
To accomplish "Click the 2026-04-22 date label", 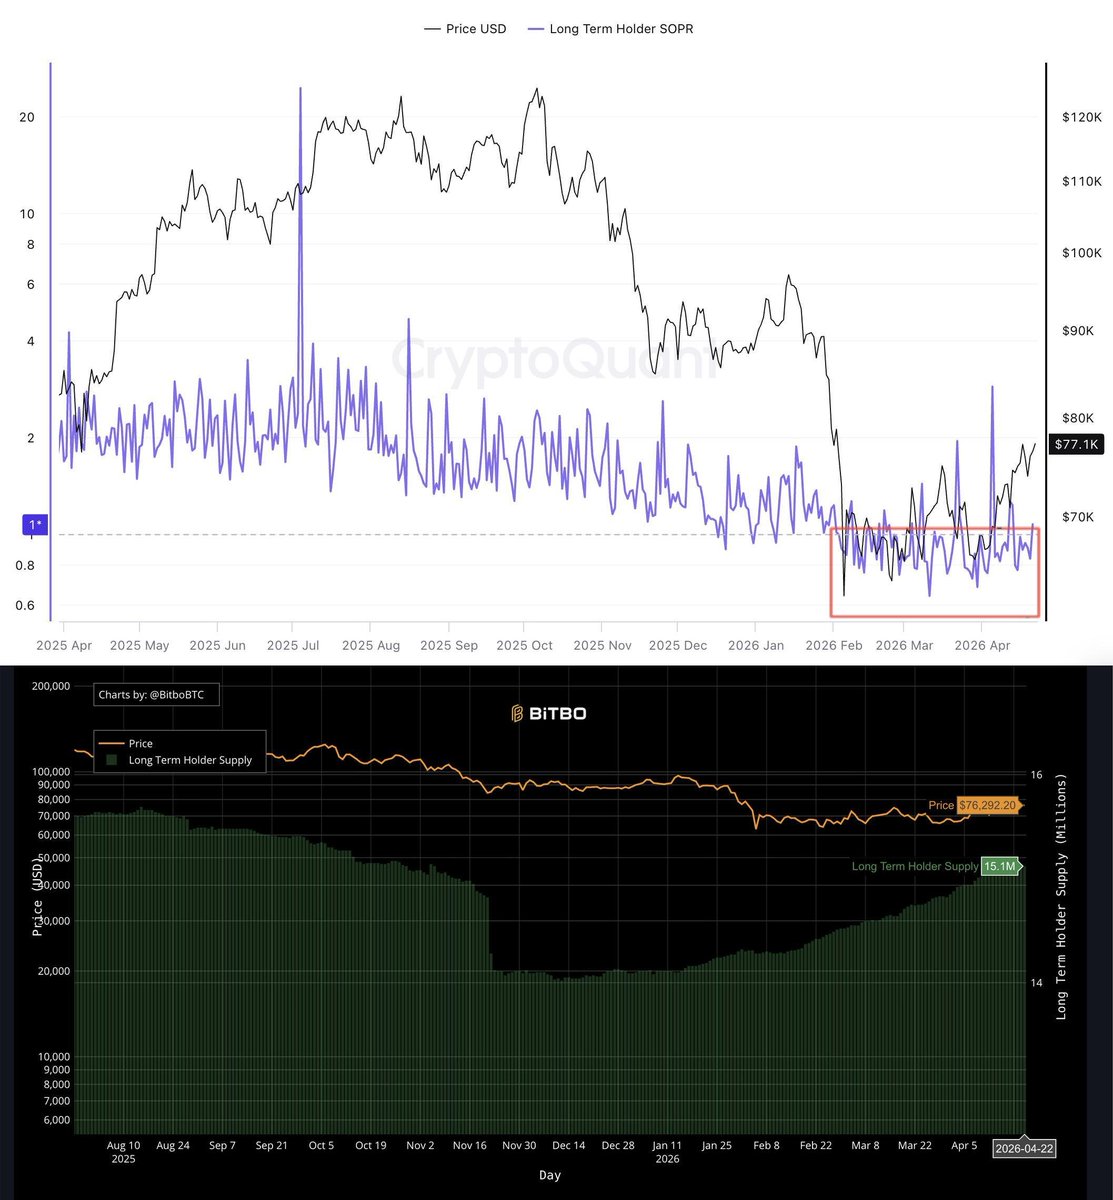I will [1024, 1149].
